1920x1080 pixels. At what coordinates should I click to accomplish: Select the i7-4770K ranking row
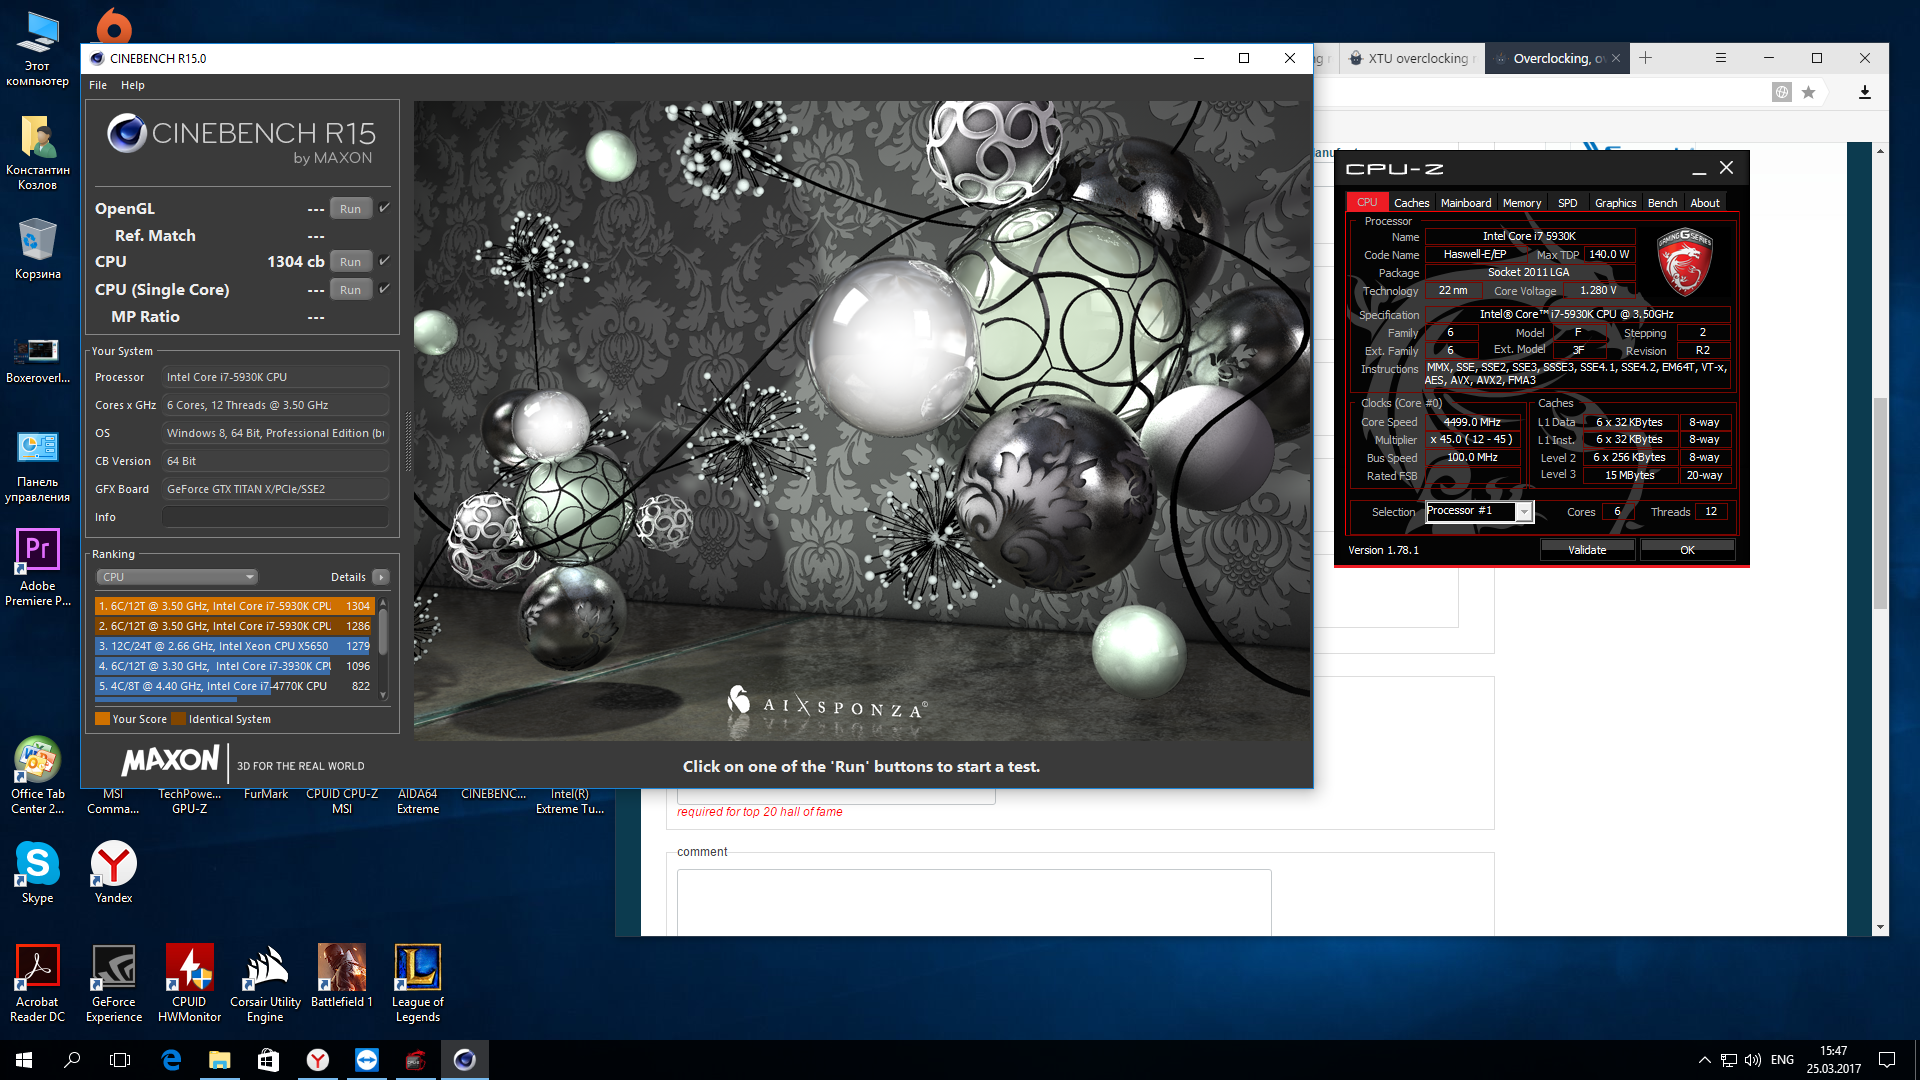(x=234, y=686)
